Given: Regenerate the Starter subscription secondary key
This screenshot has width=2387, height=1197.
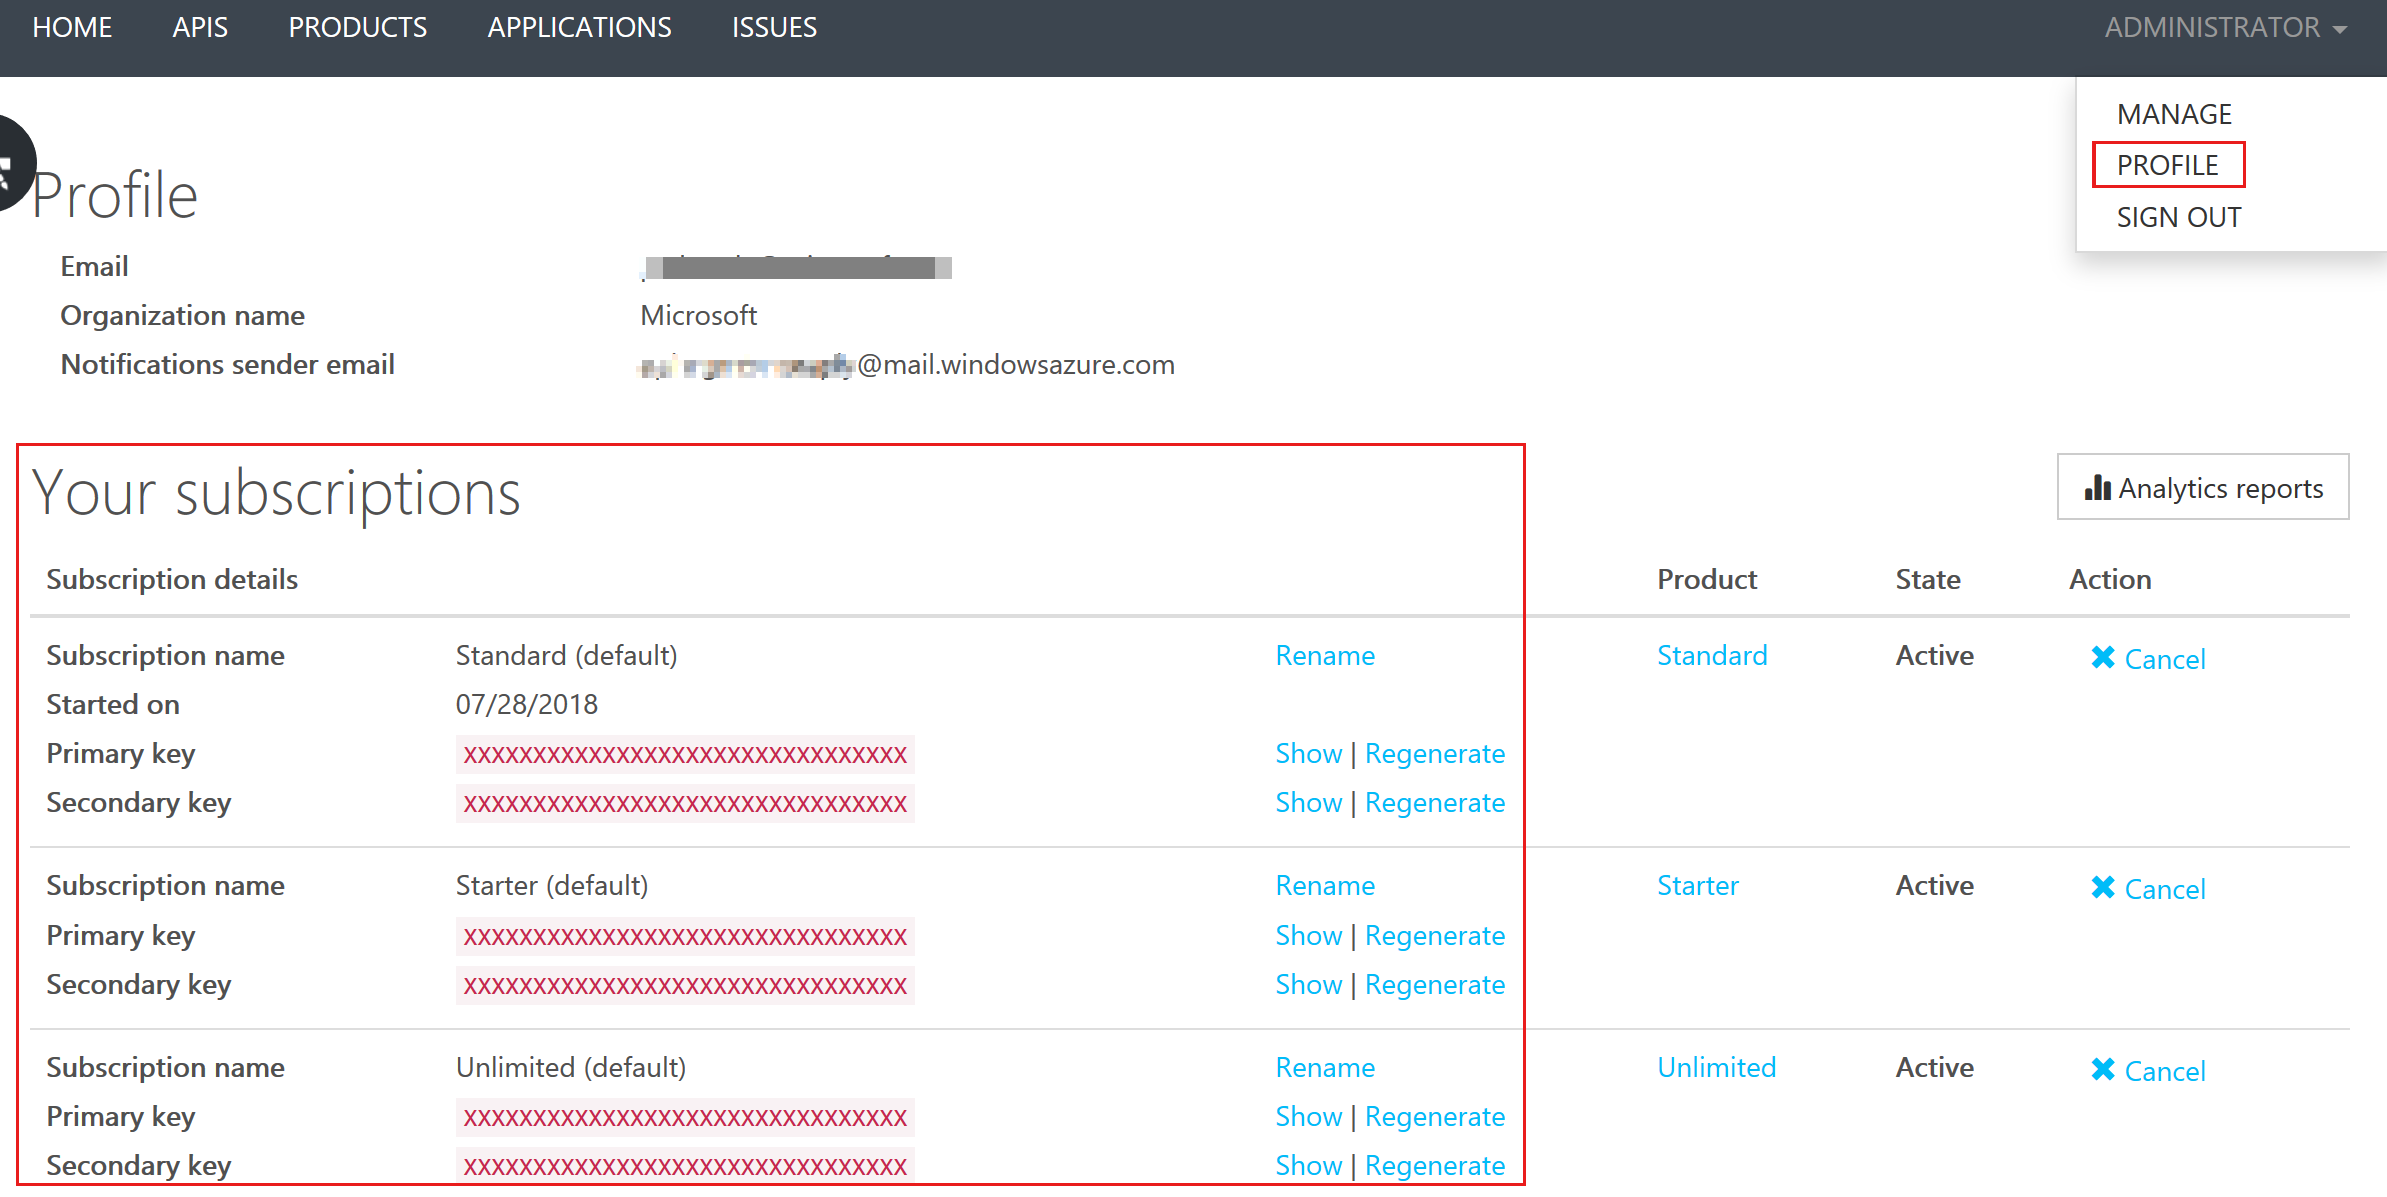Looking at the screenshot, I should 1434,984.
